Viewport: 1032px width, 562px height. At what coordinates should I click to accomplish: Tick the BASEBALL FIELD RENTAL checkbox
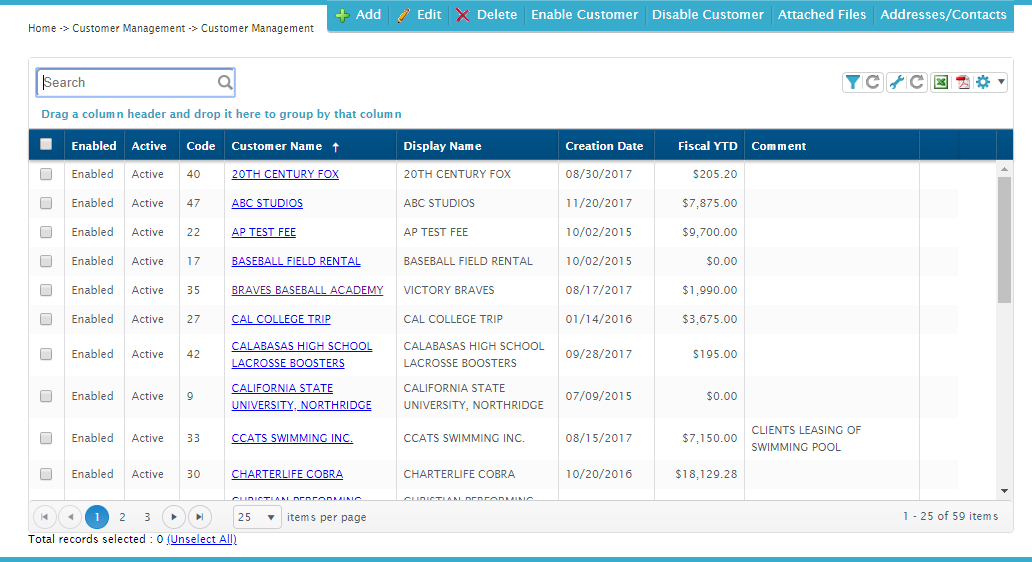[46, 261]
